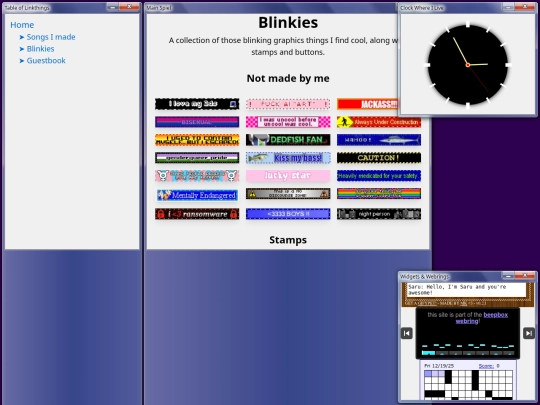The height and width of the screenshot is (405, 540).
Task: Minimize the Table of Linkthings window
Action: tap(112, 7)
